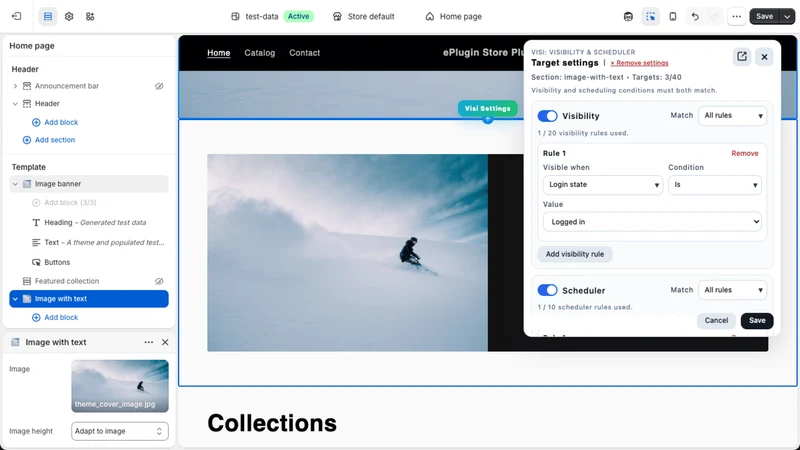Switch to the mobile preview icon
Screen dimensions: 800x450
pyautogui.click(x=673, y=16)
